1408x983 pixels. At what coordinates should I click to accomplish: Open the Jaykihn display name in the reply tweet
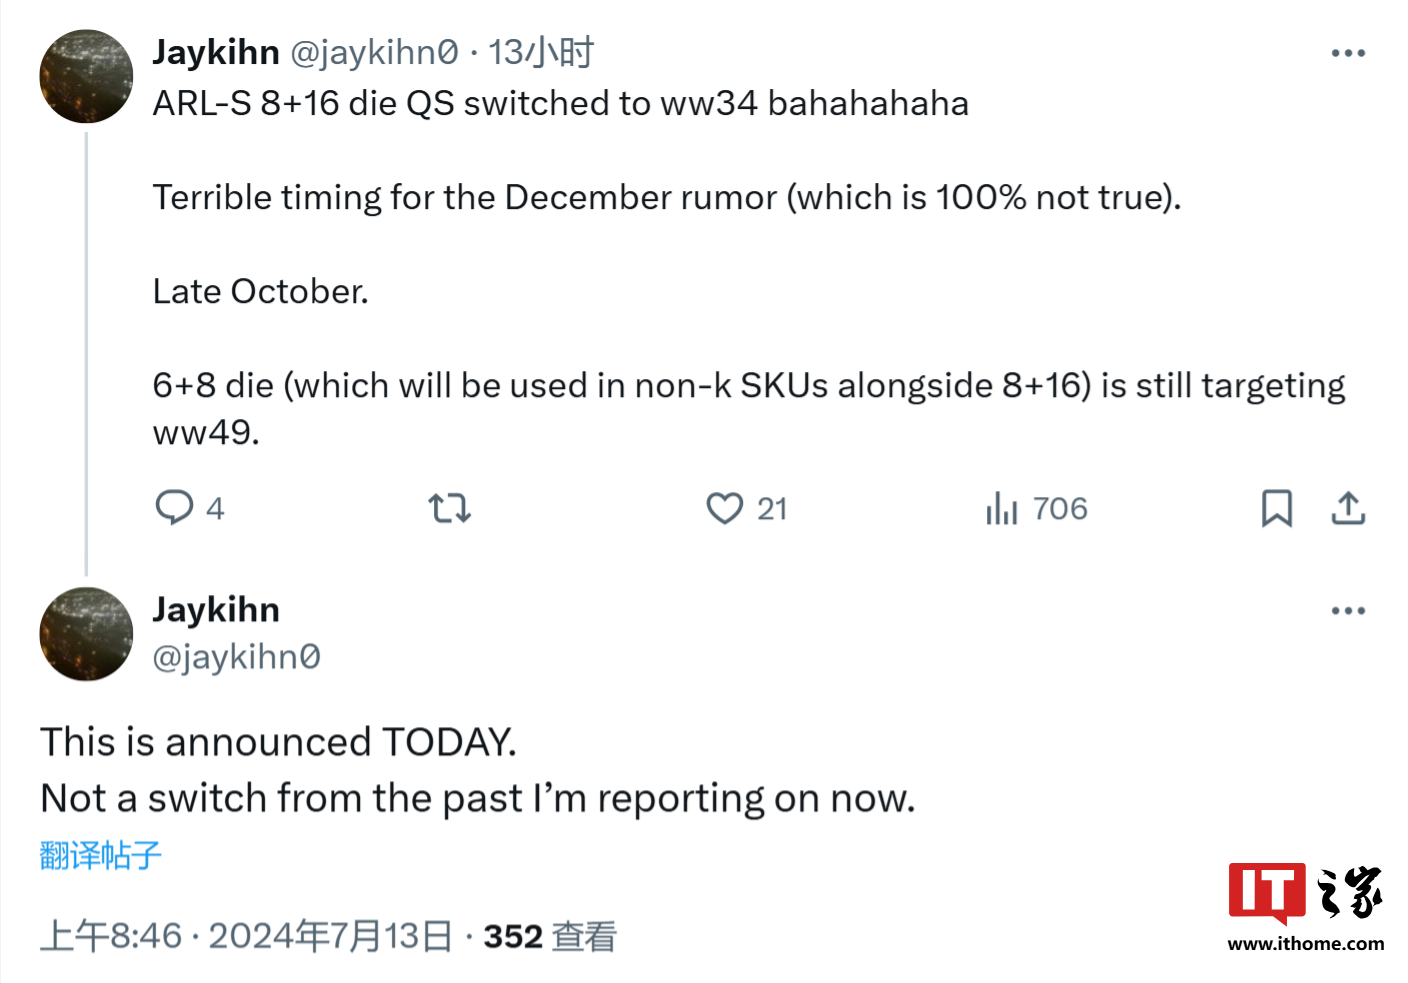pos(216,610)
